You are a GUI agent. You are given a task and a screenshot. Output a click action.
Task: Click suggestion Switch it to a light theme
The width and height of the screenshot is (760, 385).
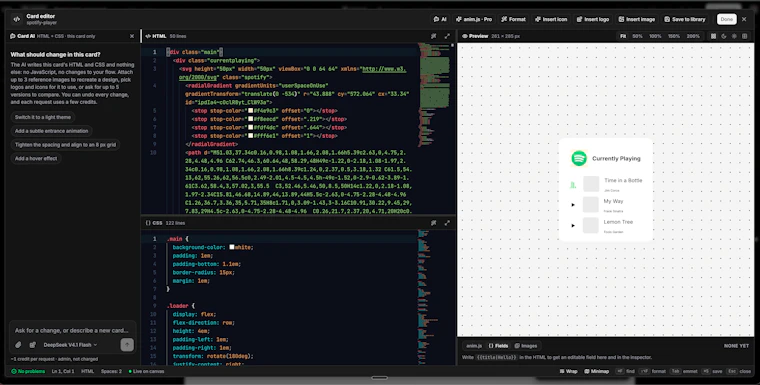[x=43, y=117]
